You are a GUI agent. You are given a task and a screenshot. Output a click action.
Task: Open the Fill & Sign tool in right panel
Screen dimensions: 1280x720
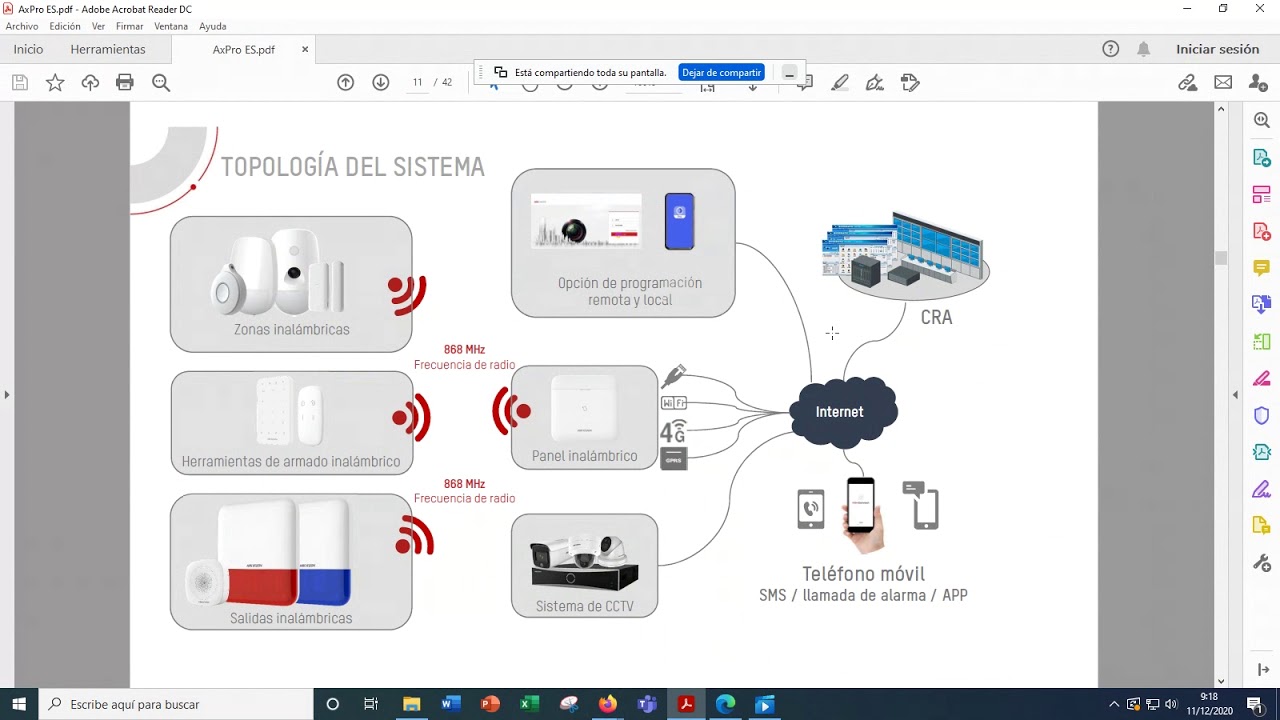(x=1262, y=489)
